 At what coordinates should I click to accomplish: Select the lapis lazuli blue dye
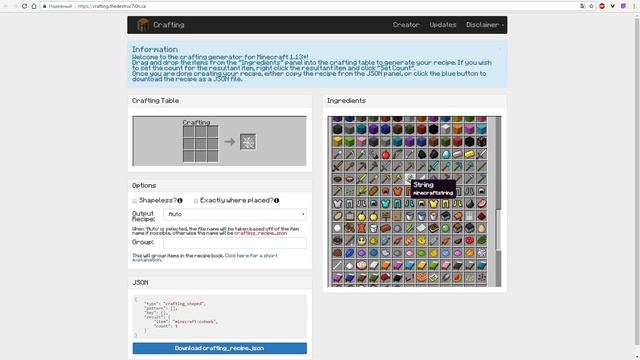point(349,253)
